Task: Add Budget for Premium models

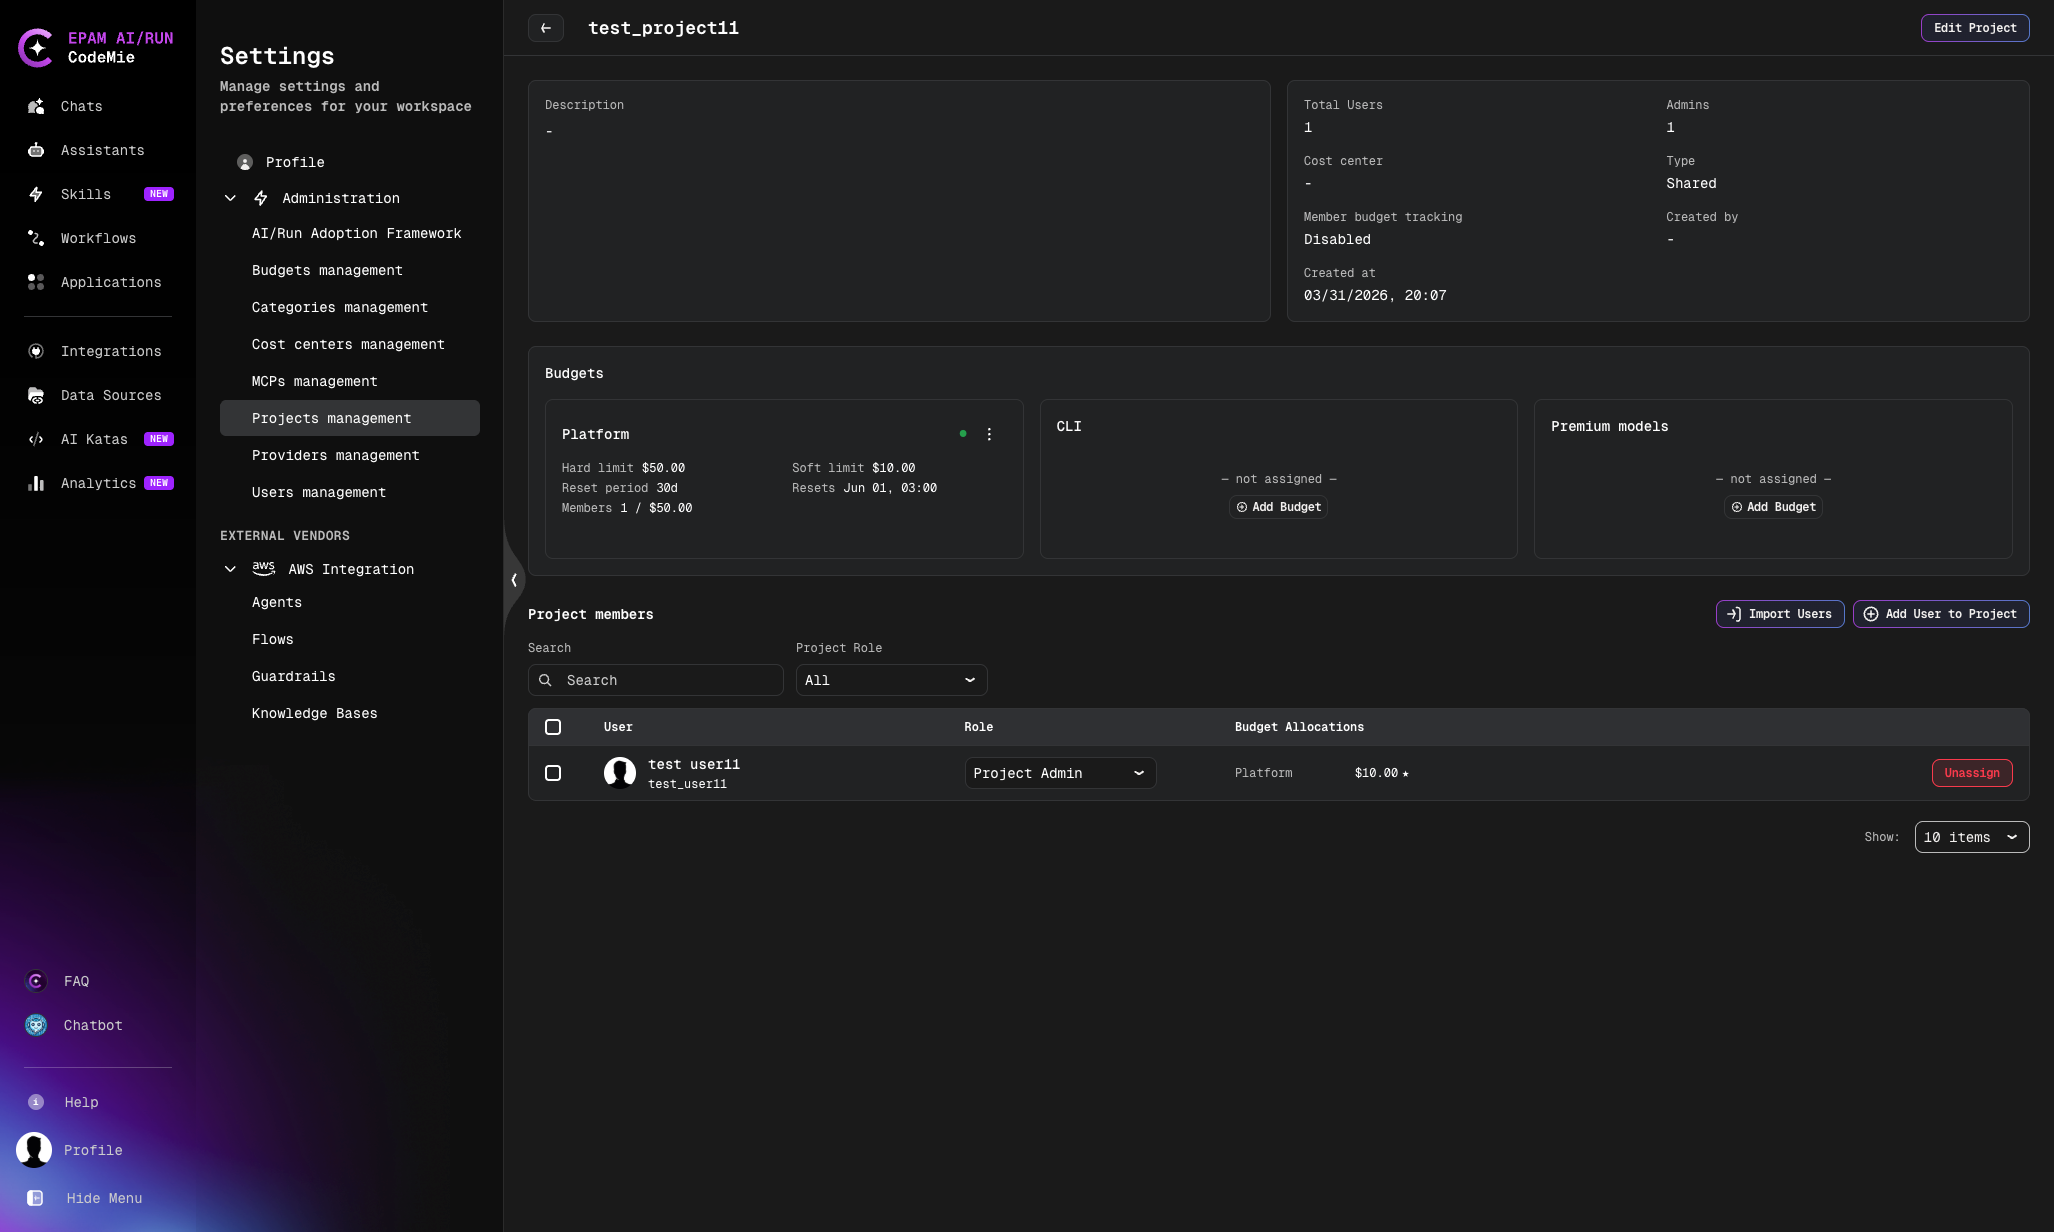Action: coord(1773,507)
